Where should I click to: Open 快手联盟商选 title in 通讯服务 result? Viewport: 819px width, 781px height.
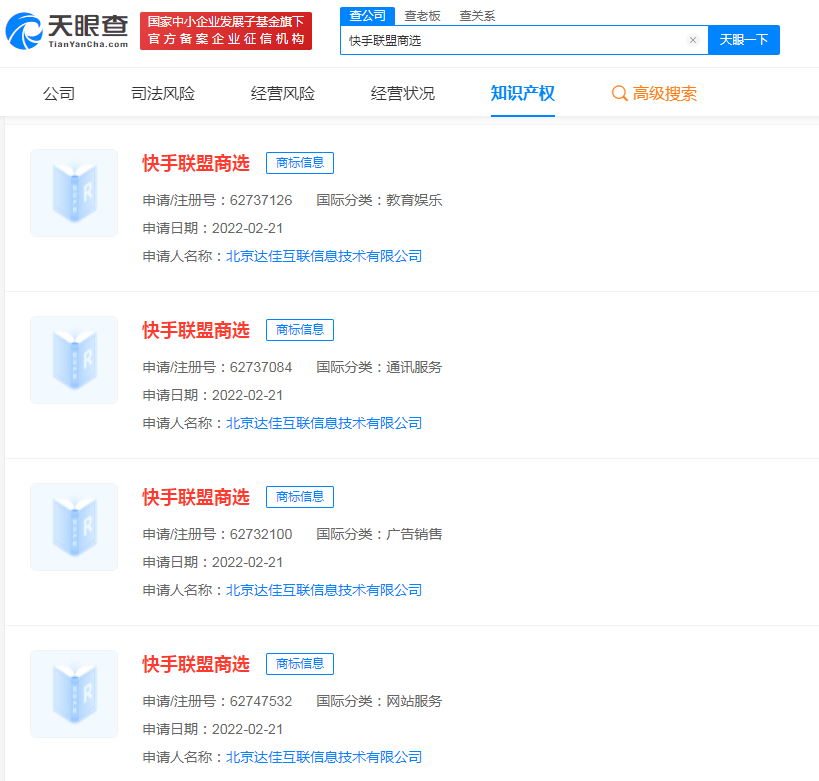pos(196,331)
